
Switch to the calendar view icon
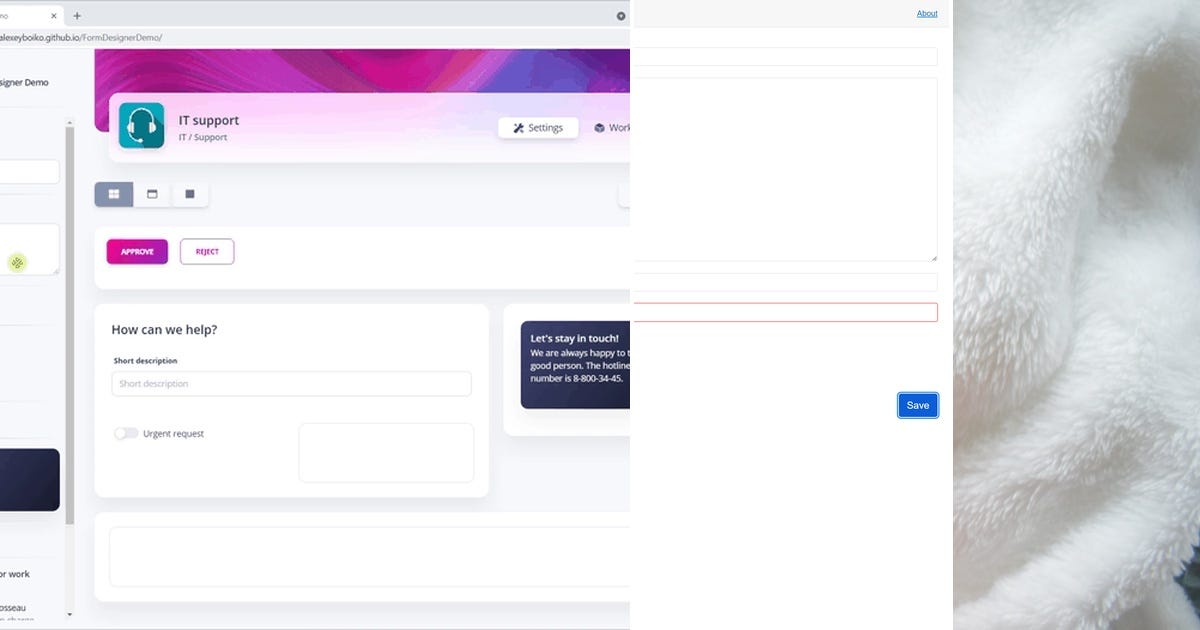point(152,194)
